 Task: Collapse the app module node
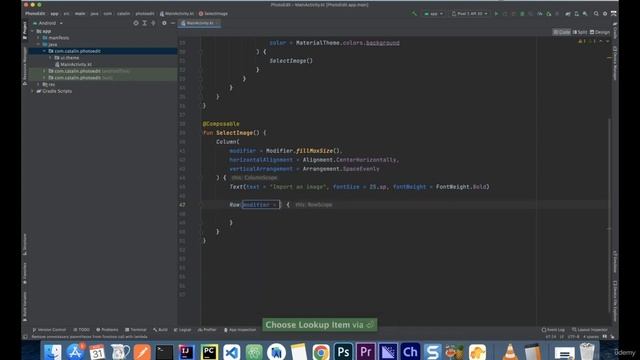33,31
